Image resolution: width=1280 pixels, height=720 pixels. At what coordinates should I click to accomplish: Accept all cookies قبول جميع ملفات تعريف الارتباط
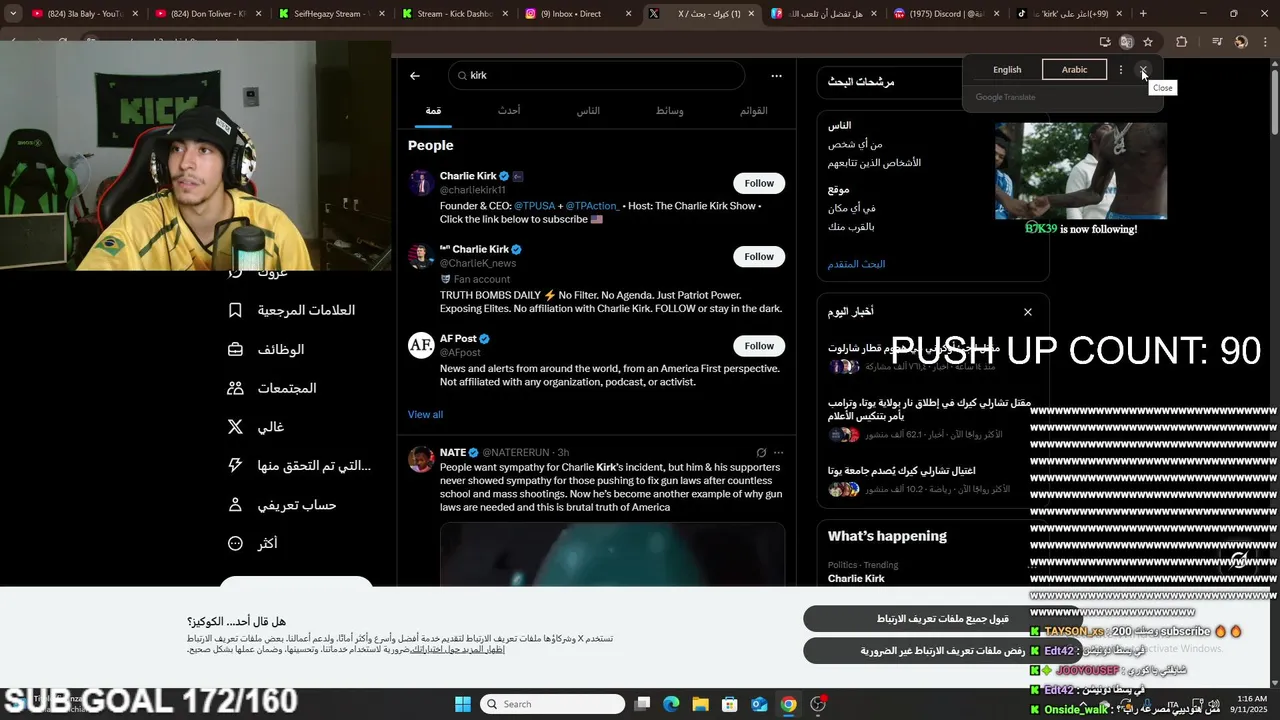tap(942, 619)
